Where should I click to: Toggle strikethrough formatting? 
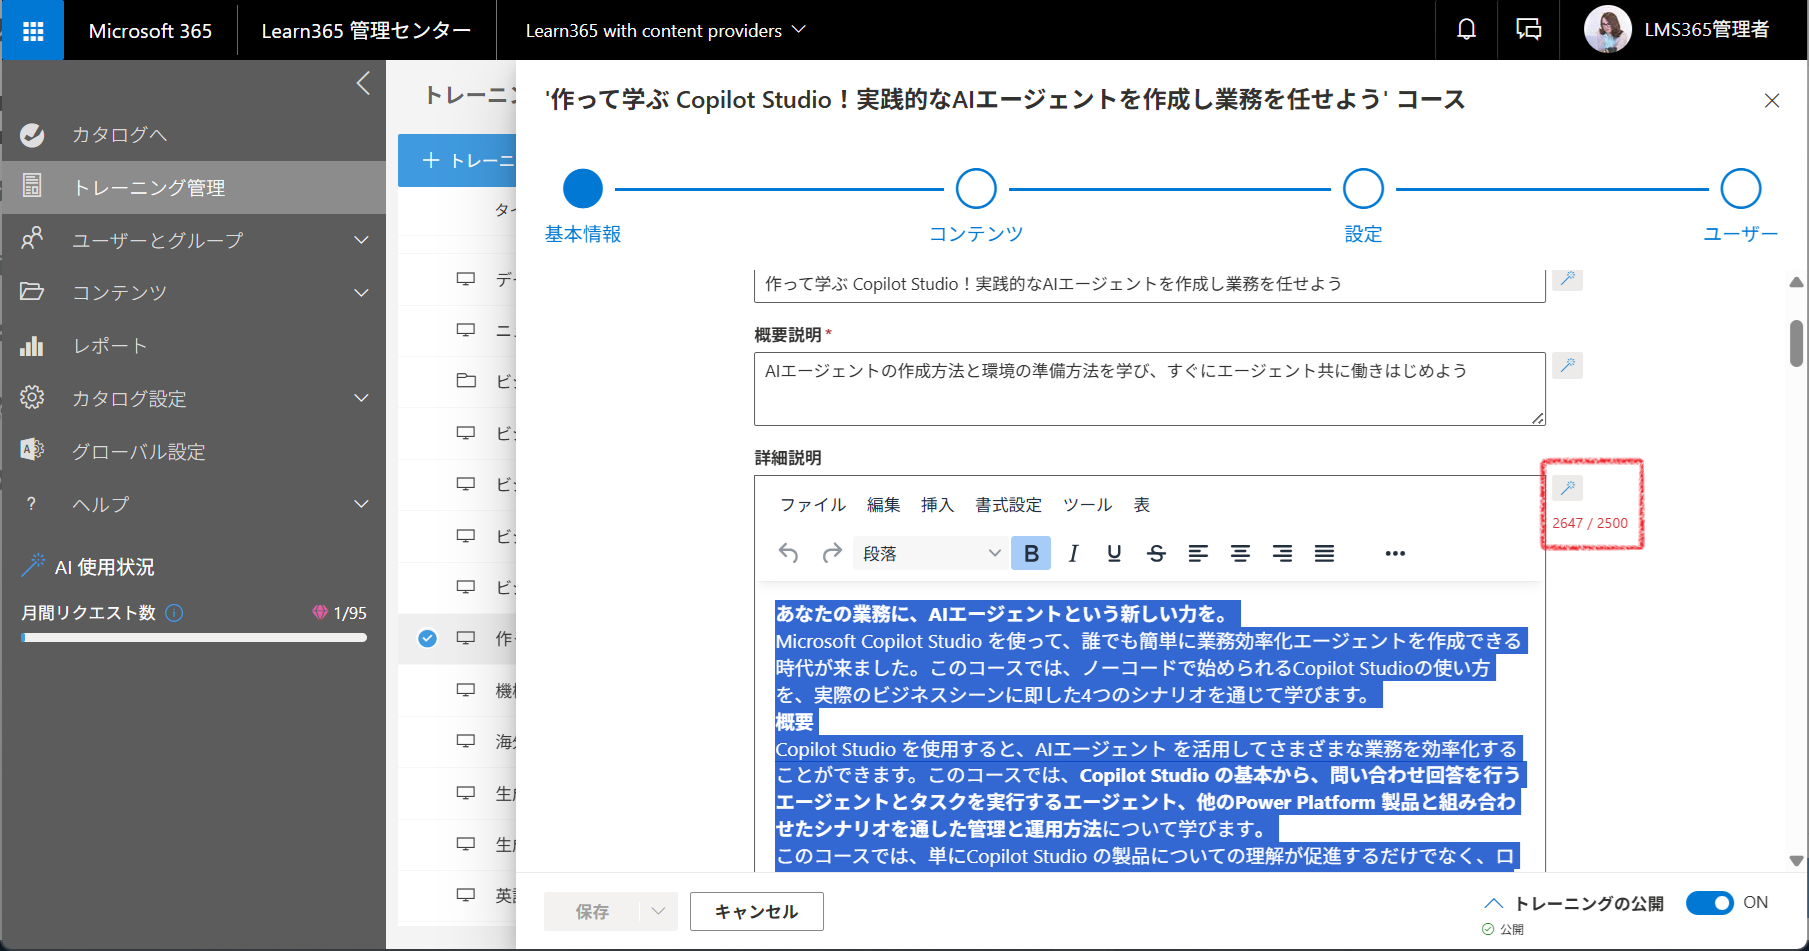(1156, 553)
